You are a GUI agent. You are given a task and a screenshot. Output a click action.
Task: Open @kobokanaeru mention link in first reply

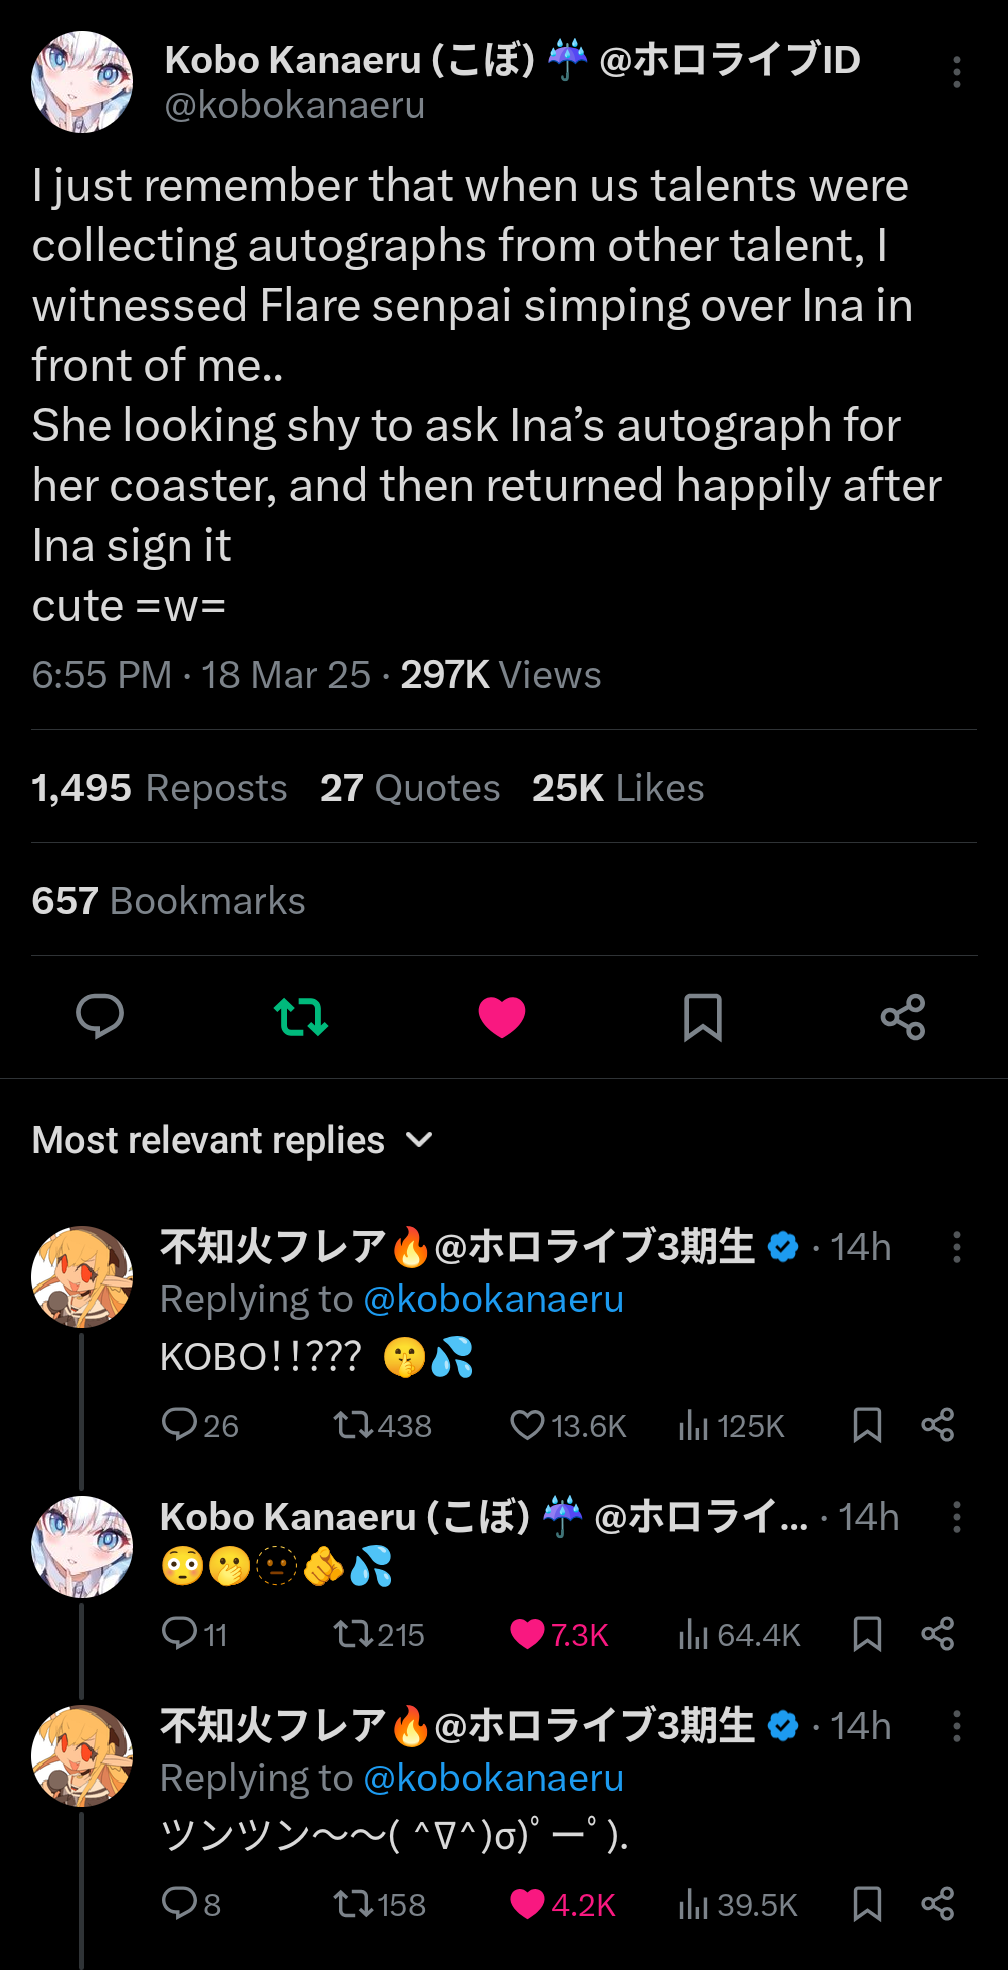pyautogui.click(x=493, y=1299)
